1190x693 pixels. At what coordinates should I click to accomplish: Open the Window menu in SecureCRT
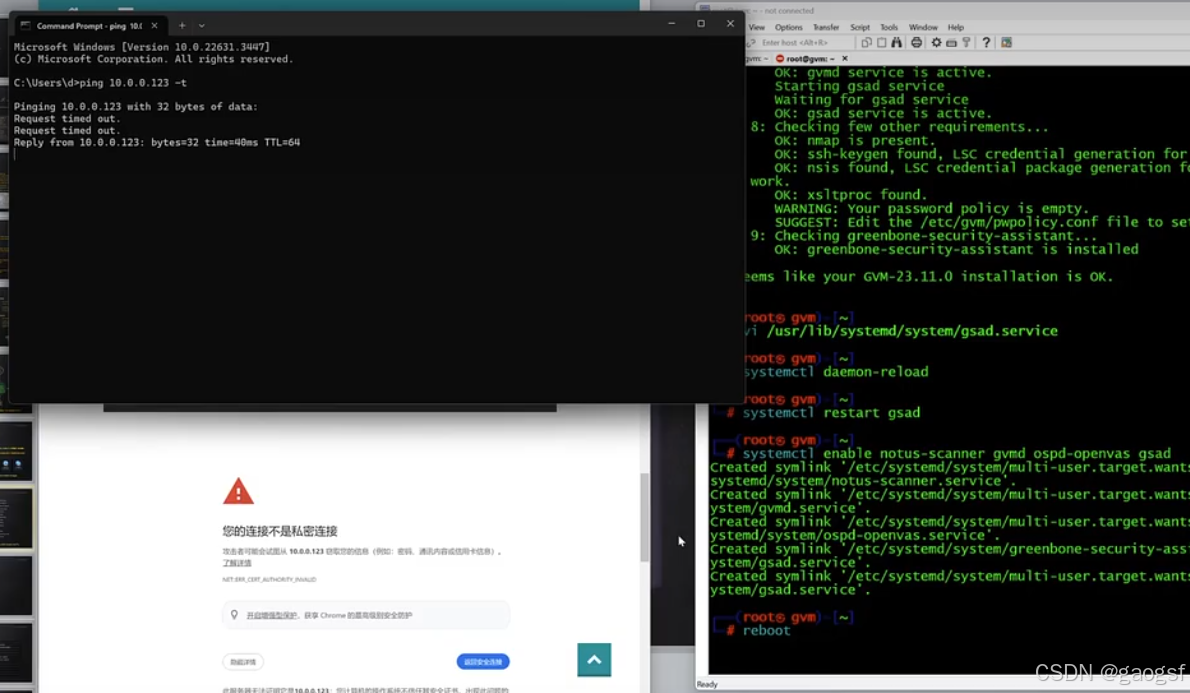point(923,27)
